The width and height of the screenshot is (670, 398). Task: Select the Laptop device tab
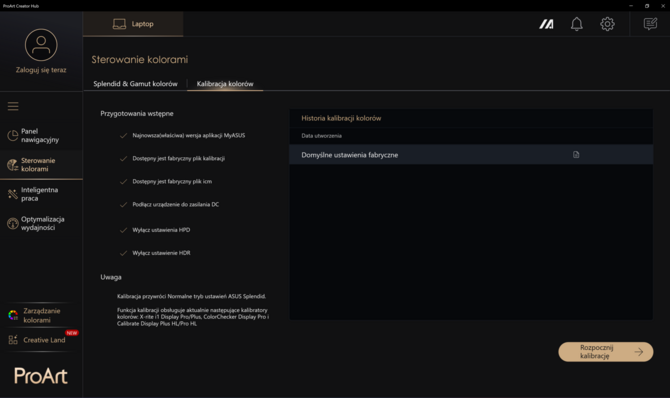tap(133, 24)
